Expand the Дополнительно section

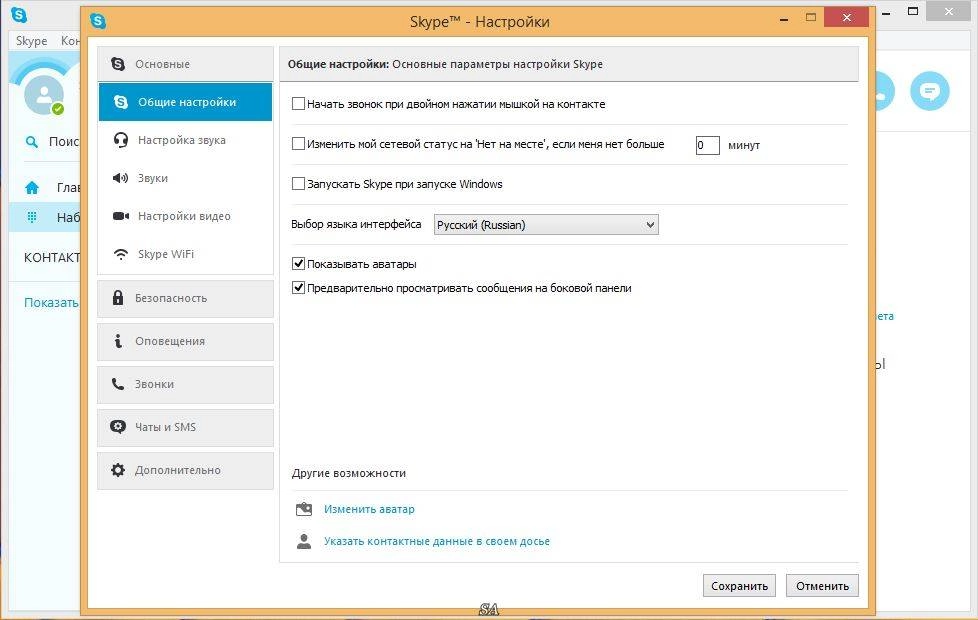185,470
